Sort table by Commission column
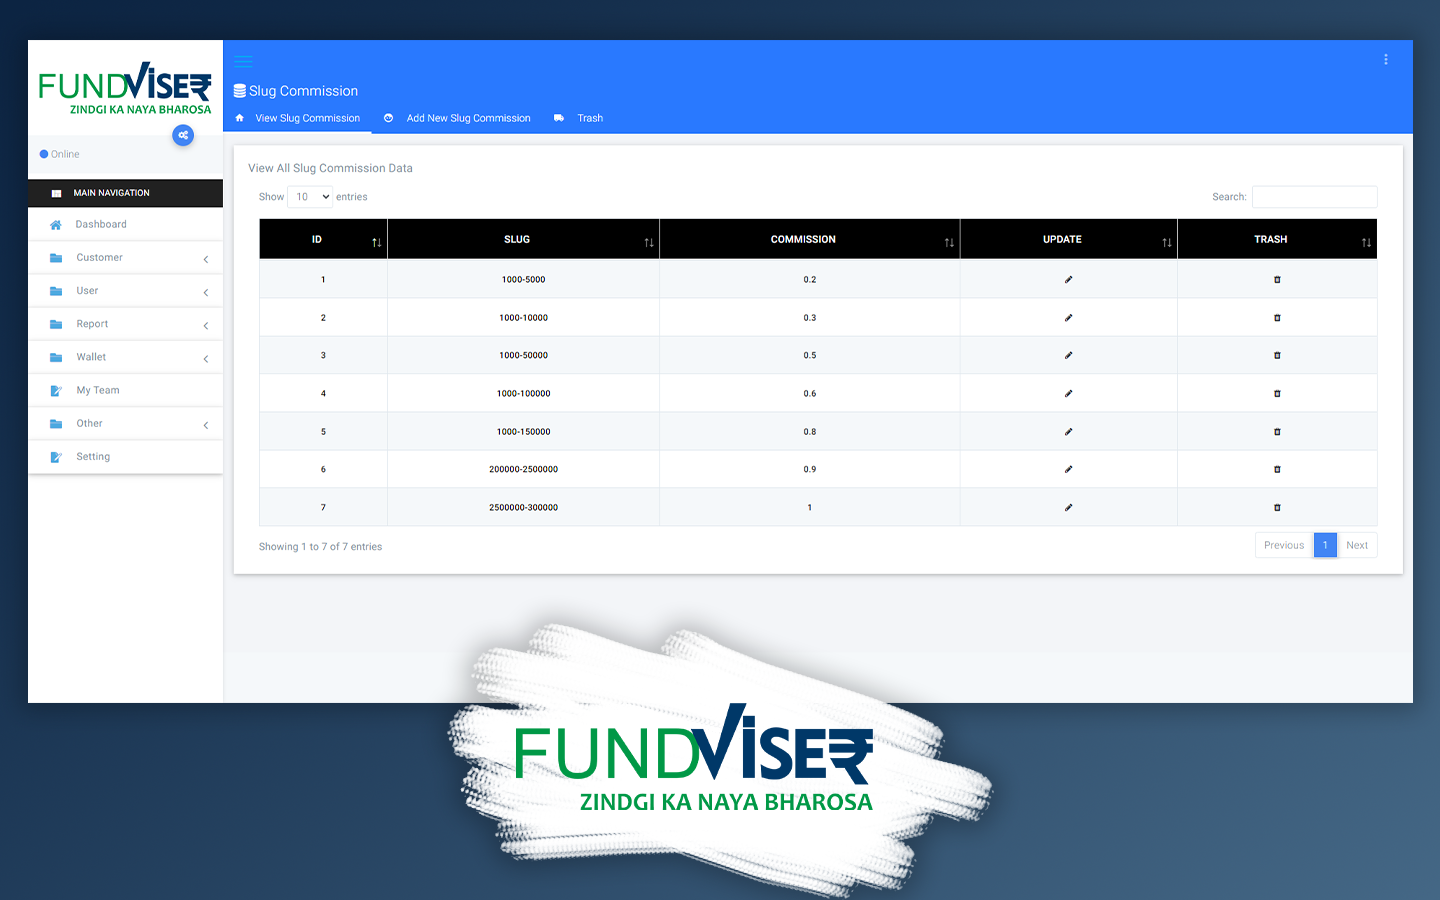The width and height of the screenshot is (1440, 900). pos(809,239)
